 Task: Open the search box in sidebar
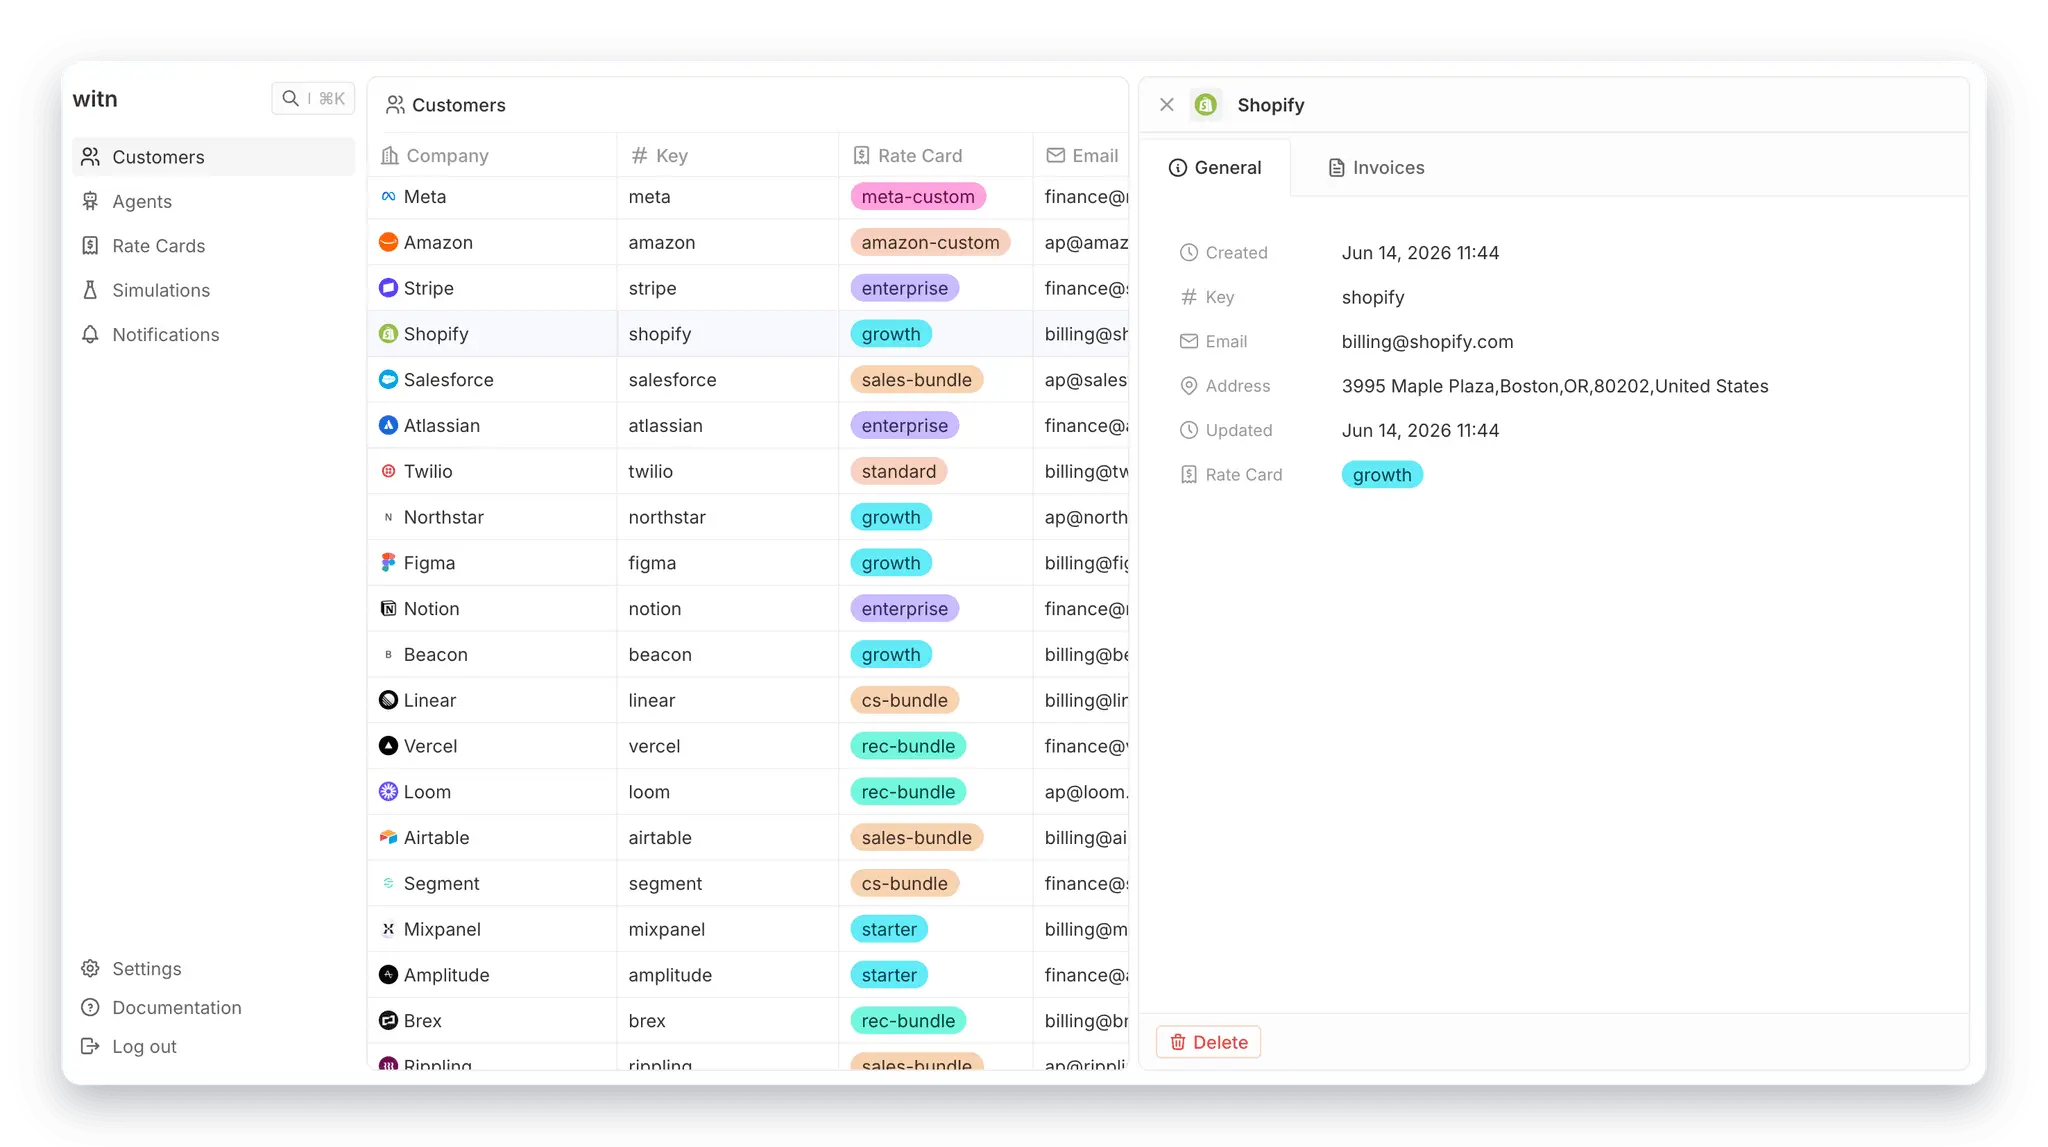coord(313,98)
